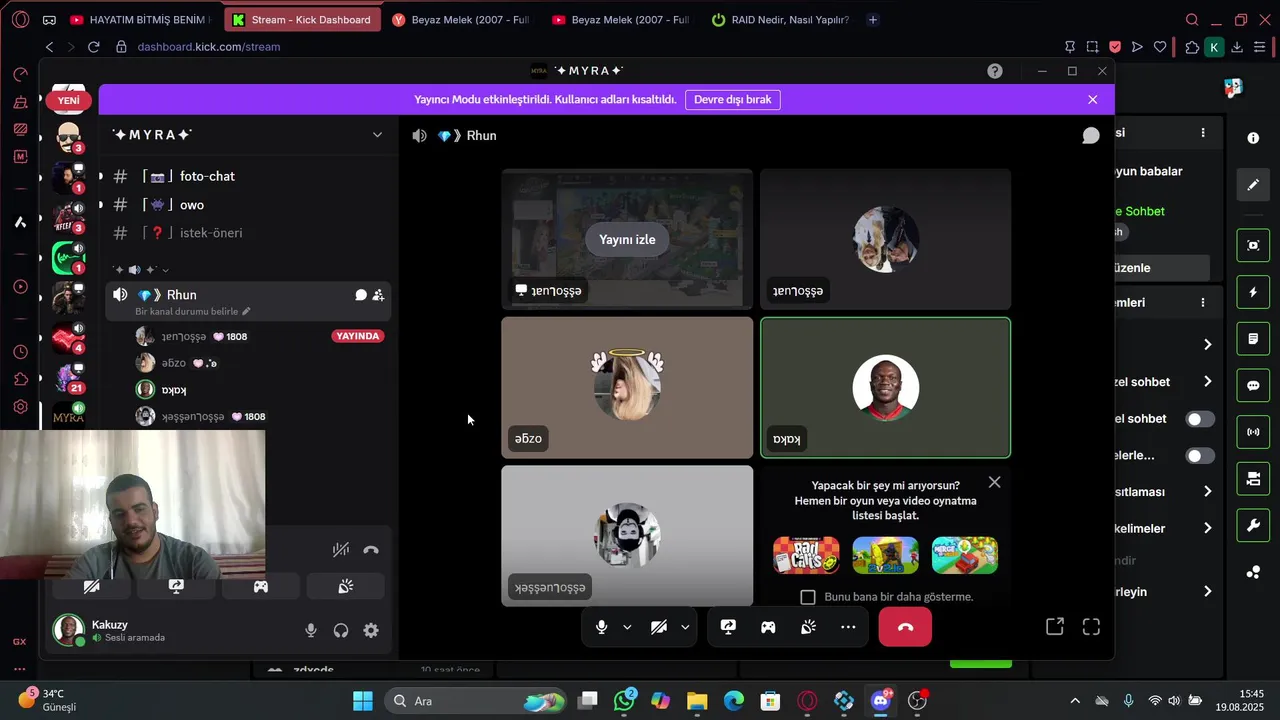Viewport: 1280px width, 720px height.
Task: Switch to the HAYATIM BİTMİŞ BENİM tab
Action: tap(140, 19)
